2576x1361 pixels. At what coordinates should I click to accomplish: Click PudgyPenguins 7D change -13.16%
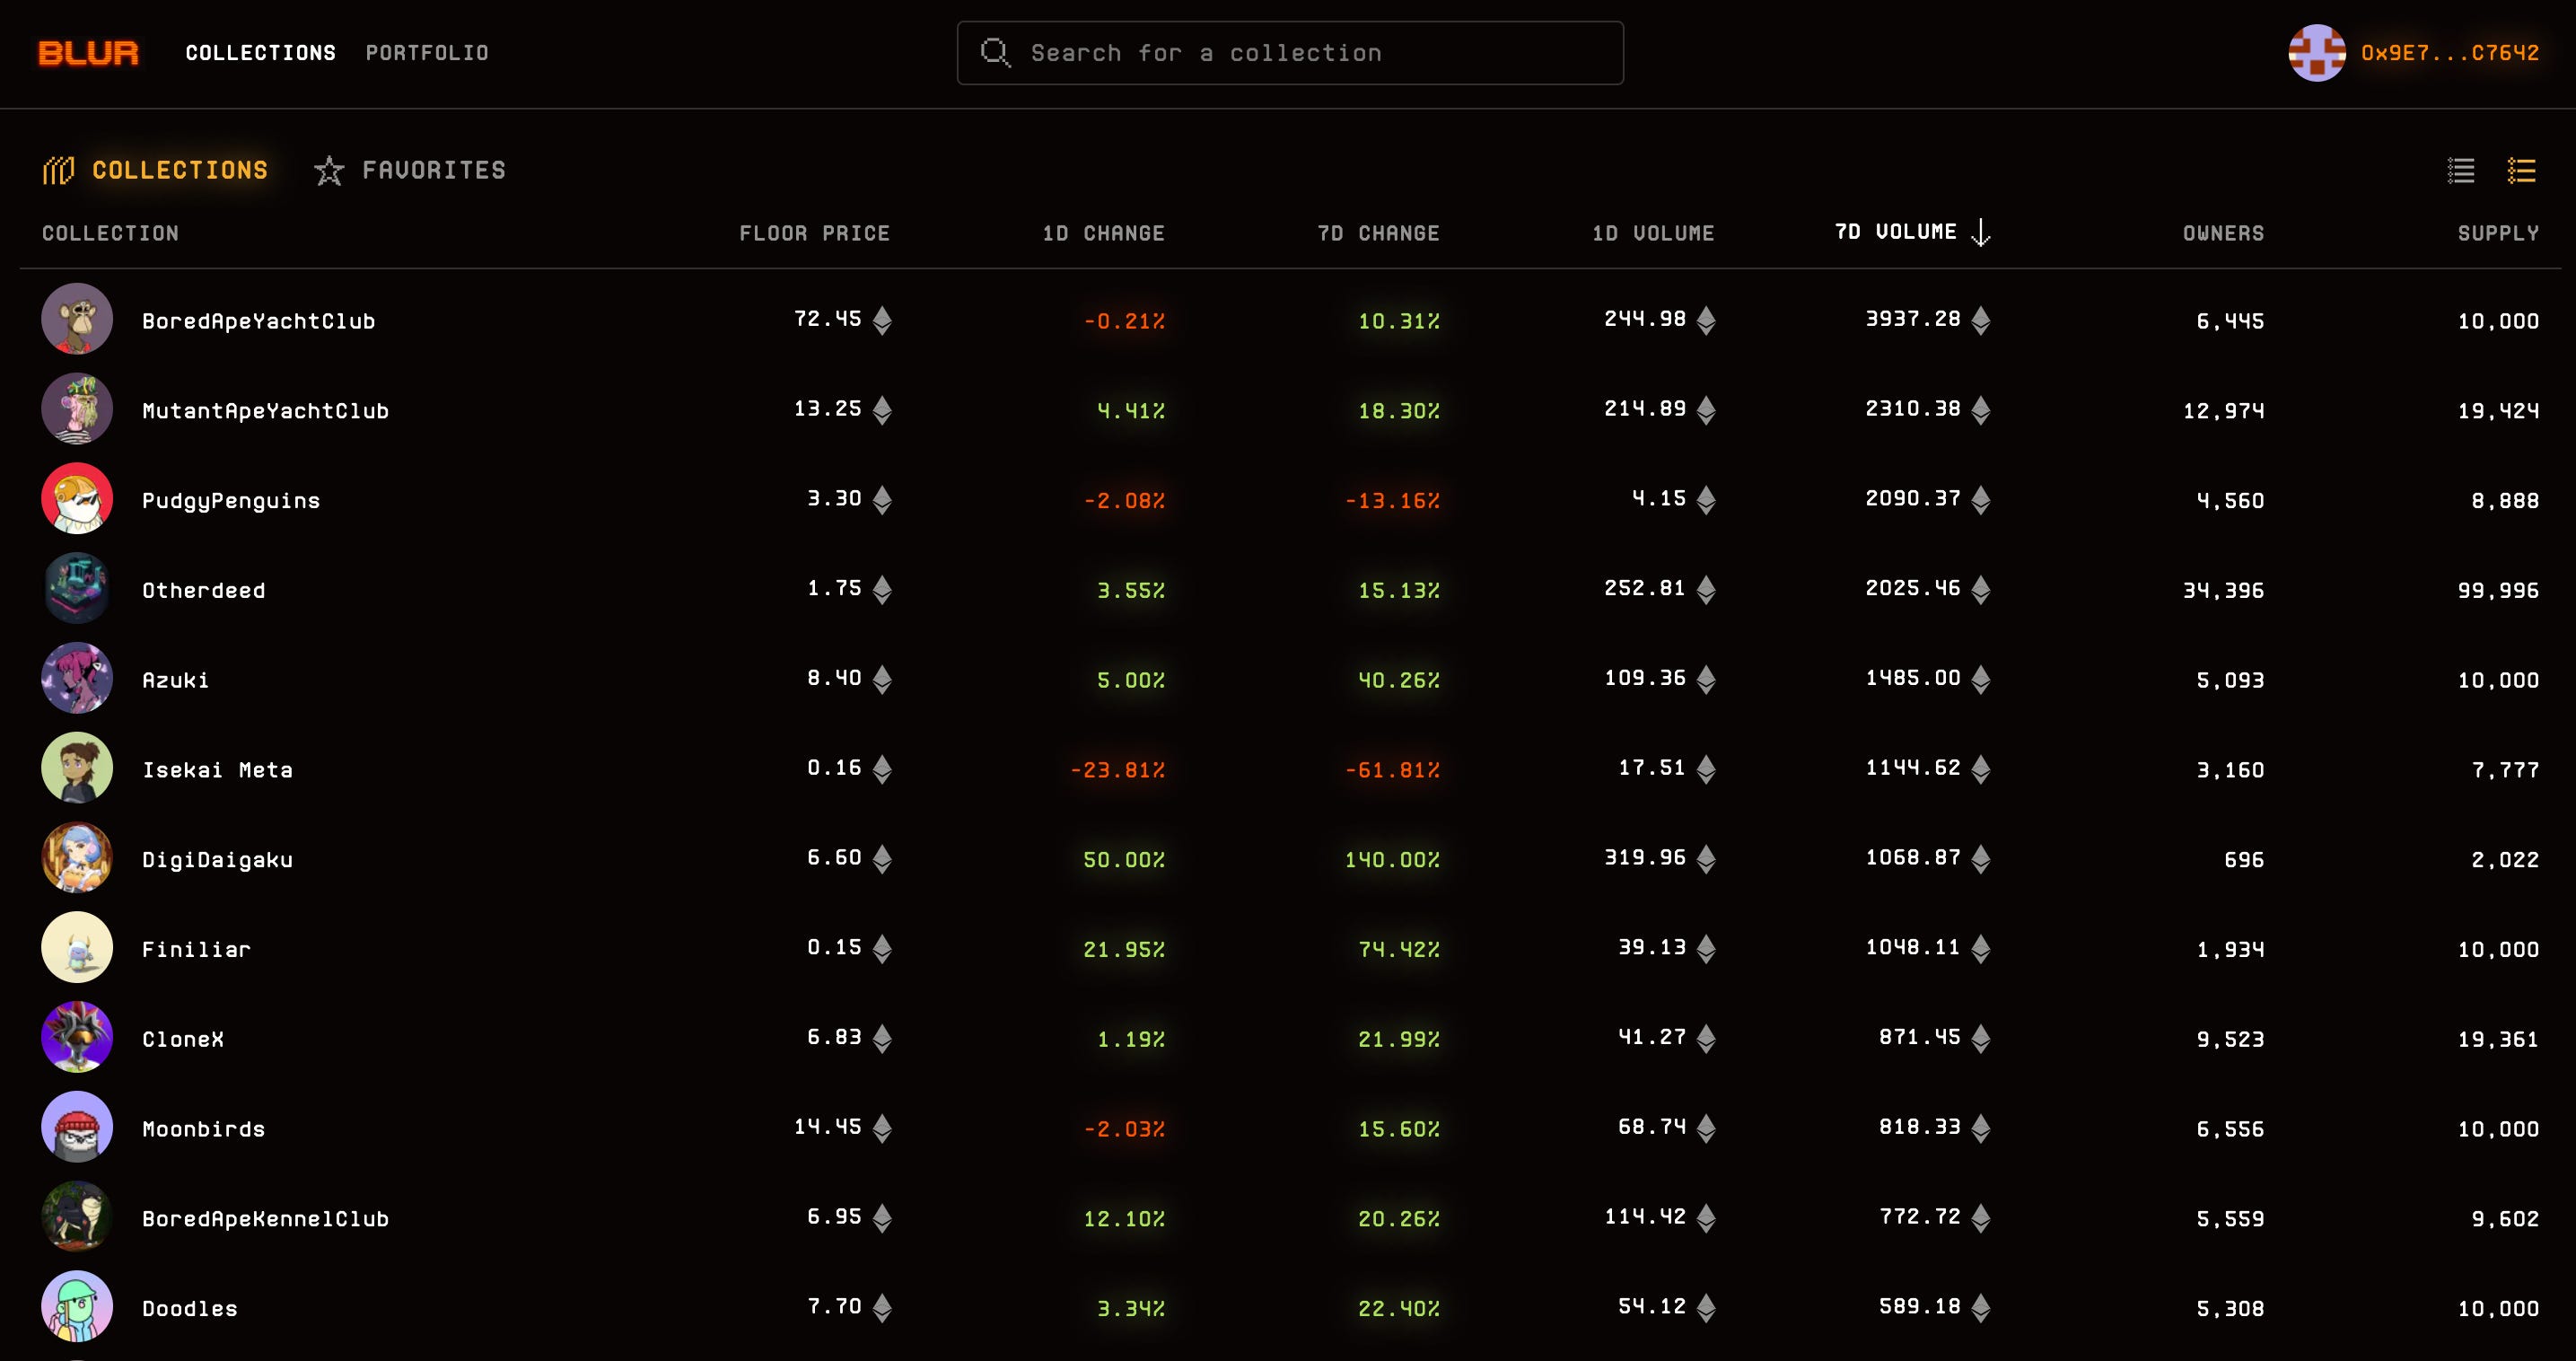1392,501
